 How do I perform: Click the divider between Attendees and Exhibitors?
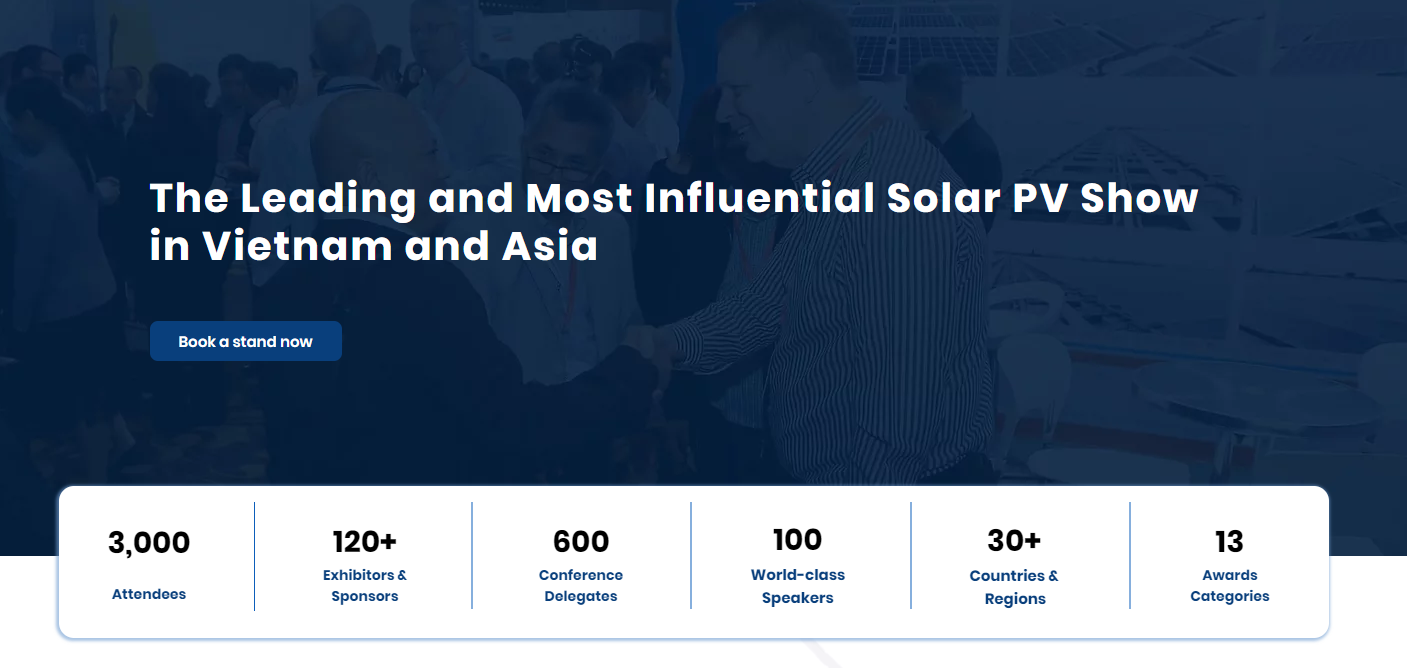(x=254, y=556)
